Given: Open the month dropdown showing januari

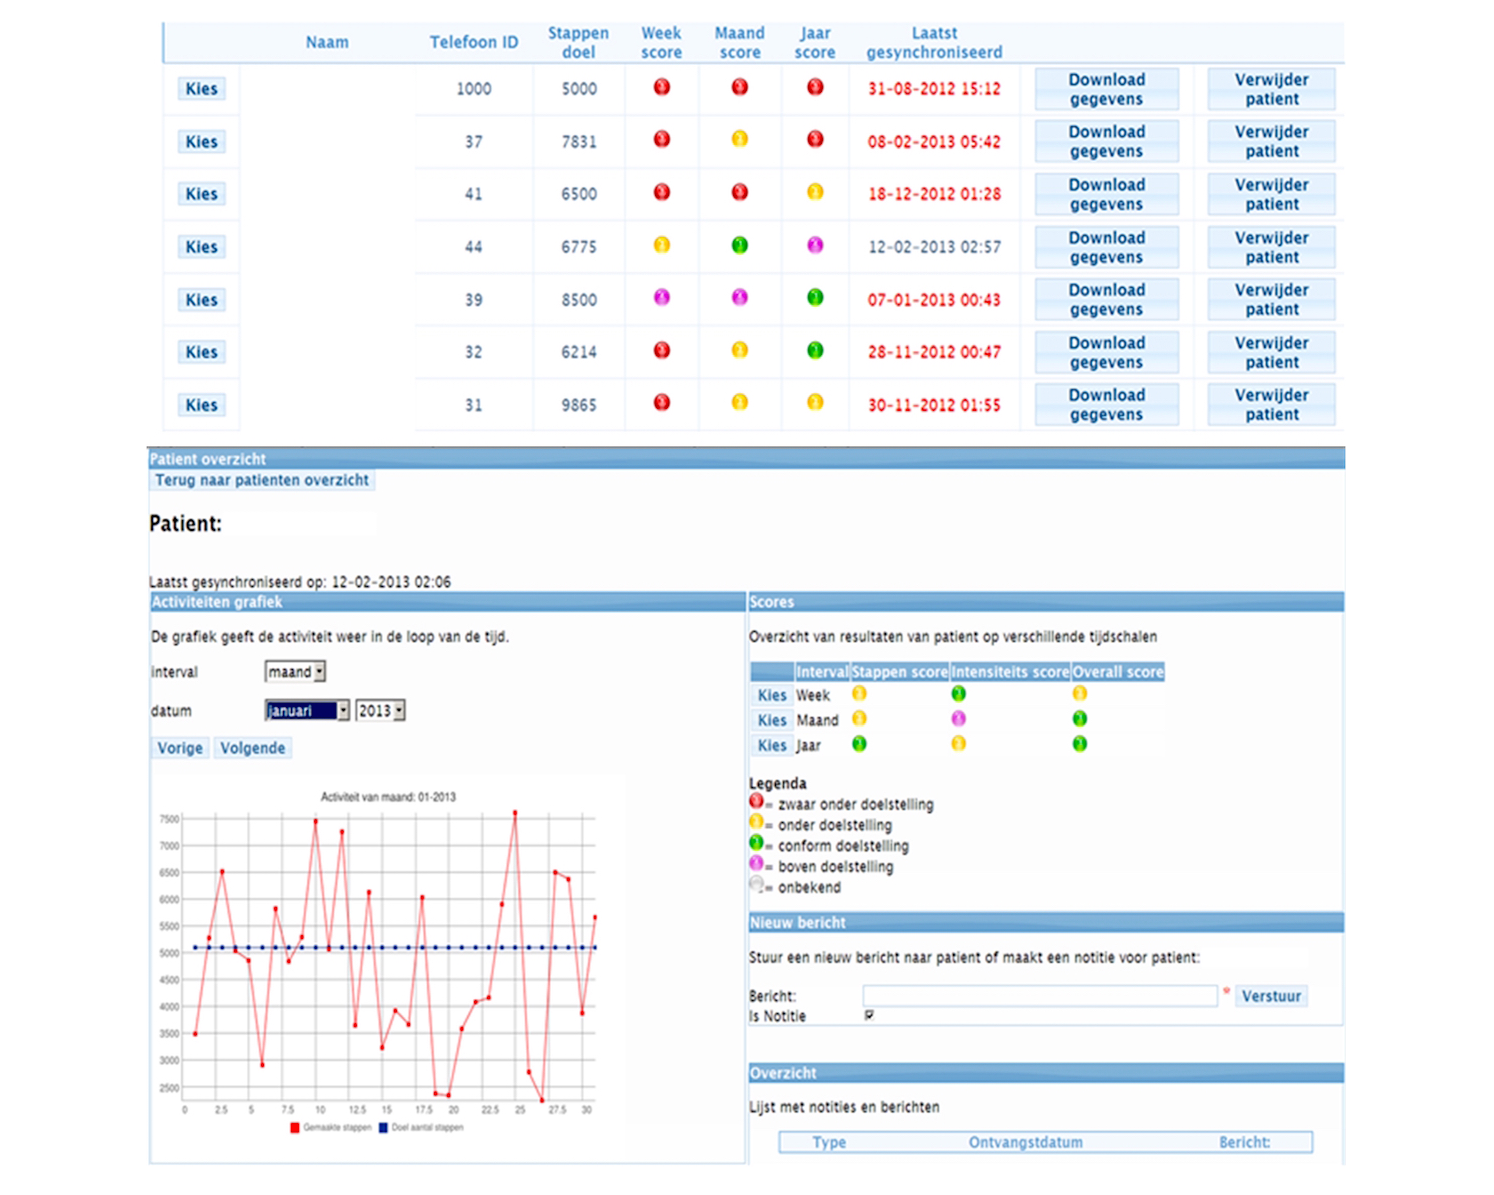Looking at the screenshot, I should pyautogui.click(x=307, y=711).
